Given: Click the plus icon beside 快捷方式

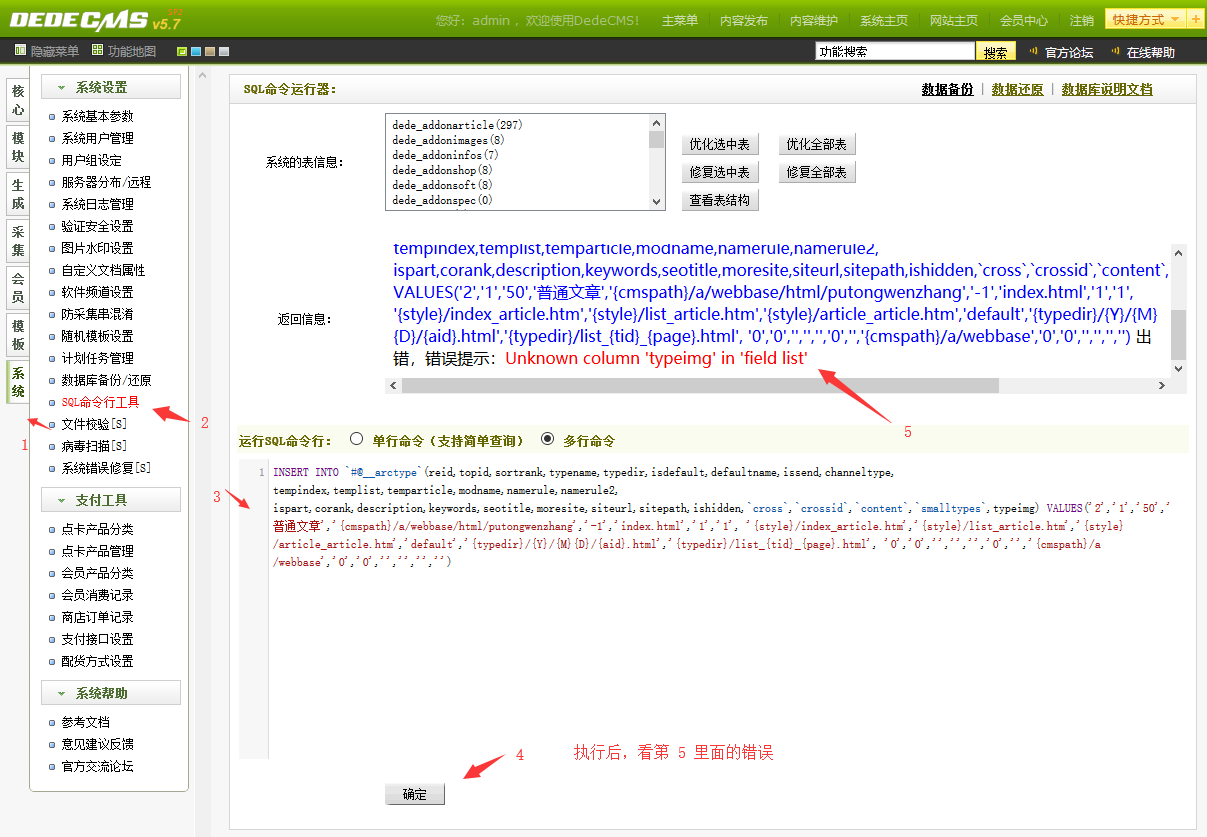Looking at the screenshot, I should 1194,18.
